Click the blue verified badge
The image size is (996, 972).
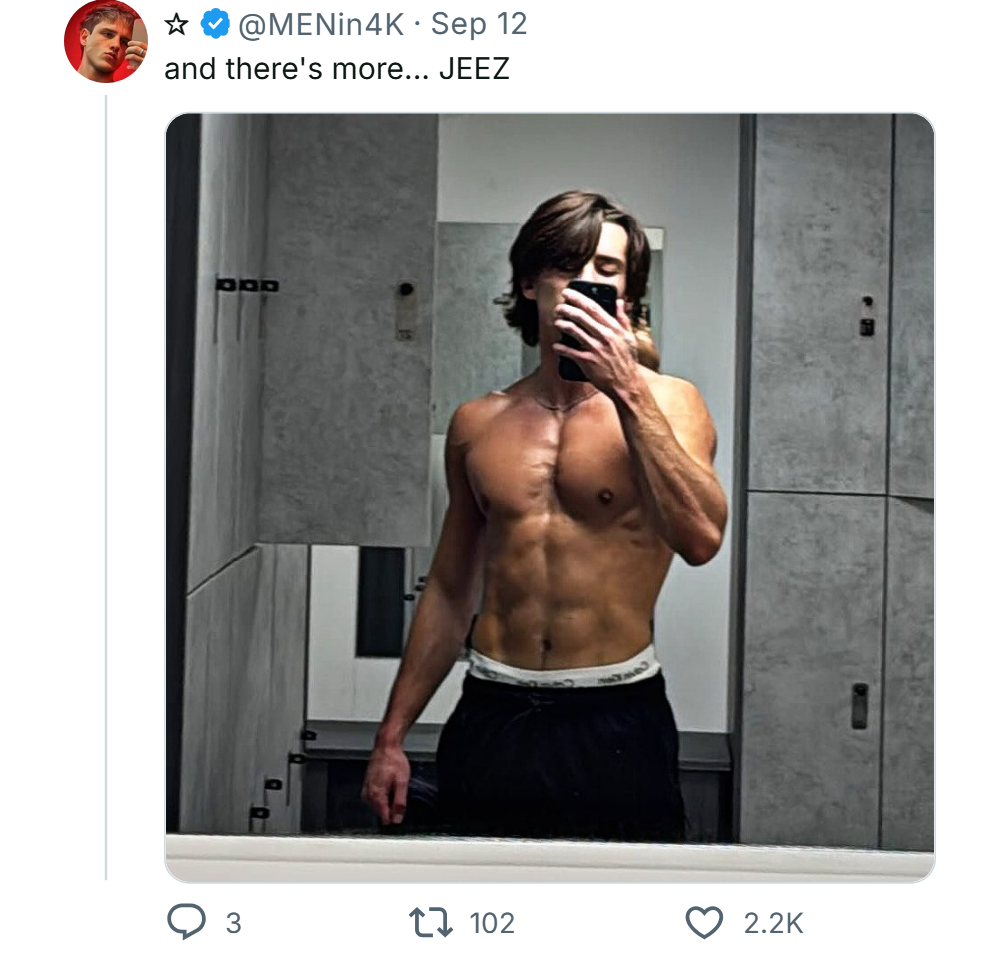[x=215, y=24]
